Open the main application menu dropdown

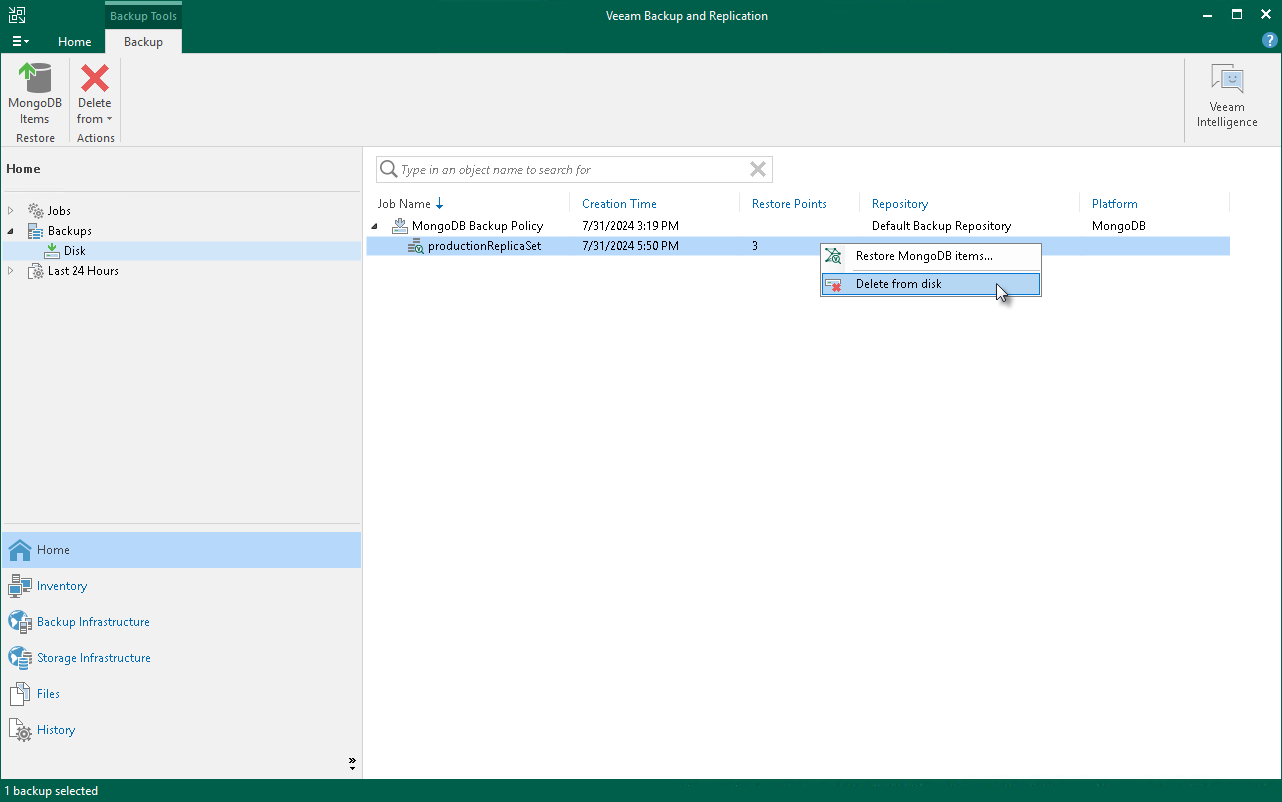pos(20,42)
